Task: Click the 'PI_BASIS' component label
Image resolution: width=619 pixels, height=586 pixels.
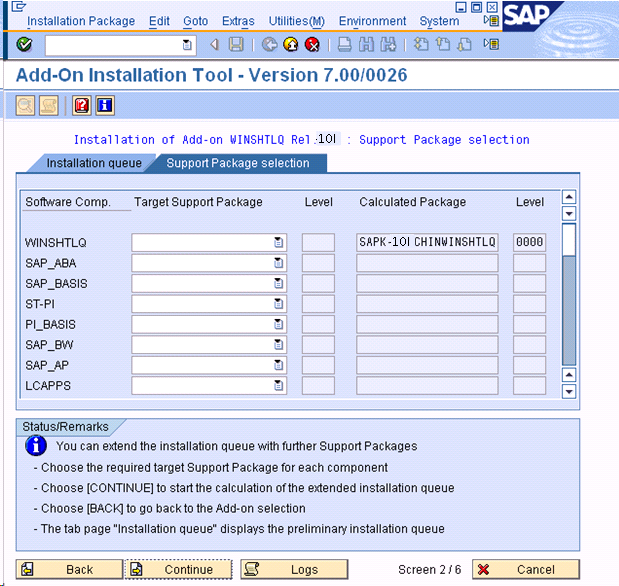Action: pyautogui.click(x=50, y=324)
